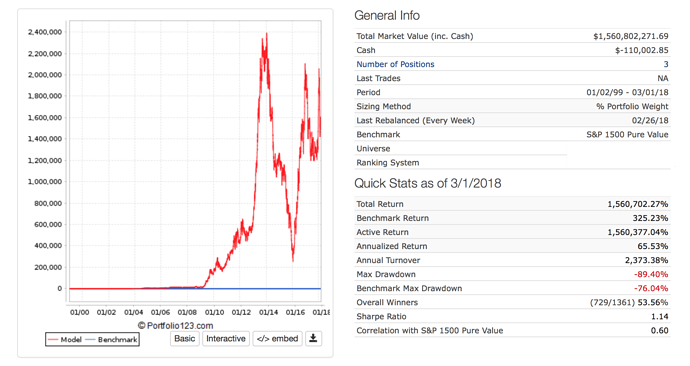The image size is (690, 366).
Task: Click Benchmark Max Drawdown -76.04% value
Action: pyautogui.click(x=651, y=289)
